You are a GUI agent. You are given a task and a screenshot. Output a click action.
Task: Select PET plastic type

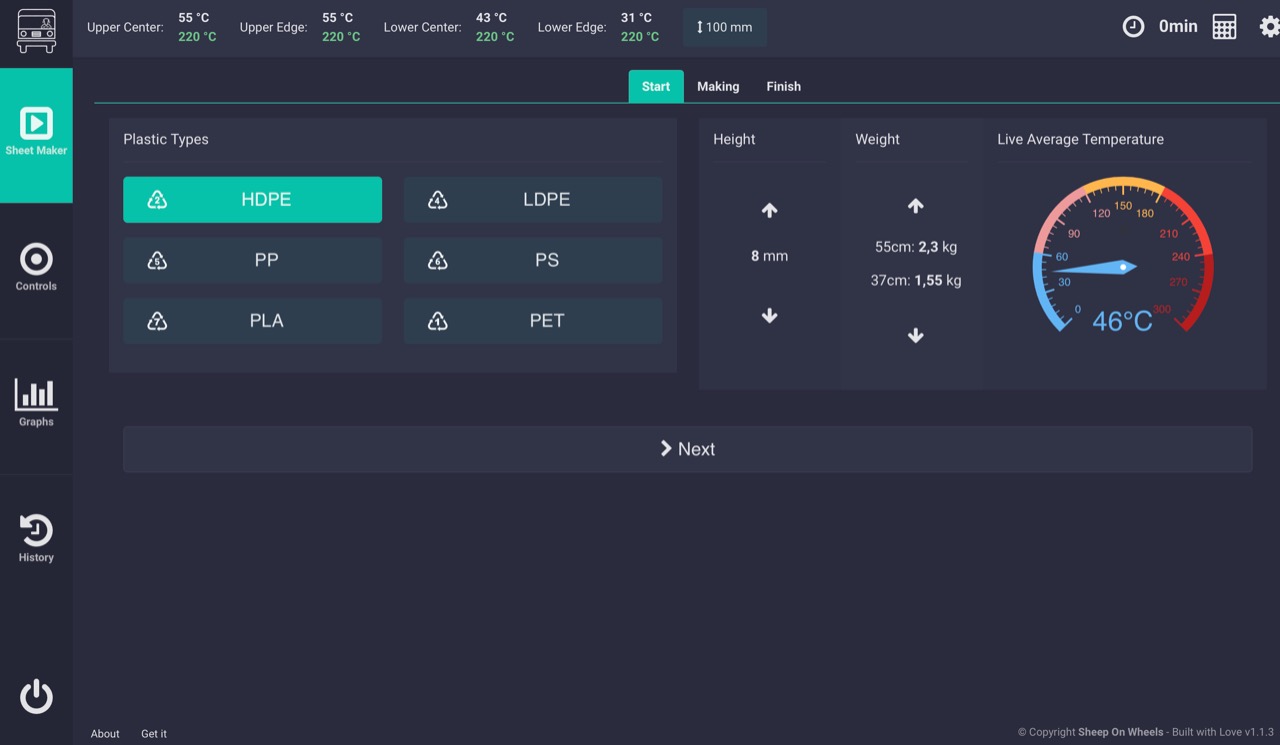click(x=533, y=321)
